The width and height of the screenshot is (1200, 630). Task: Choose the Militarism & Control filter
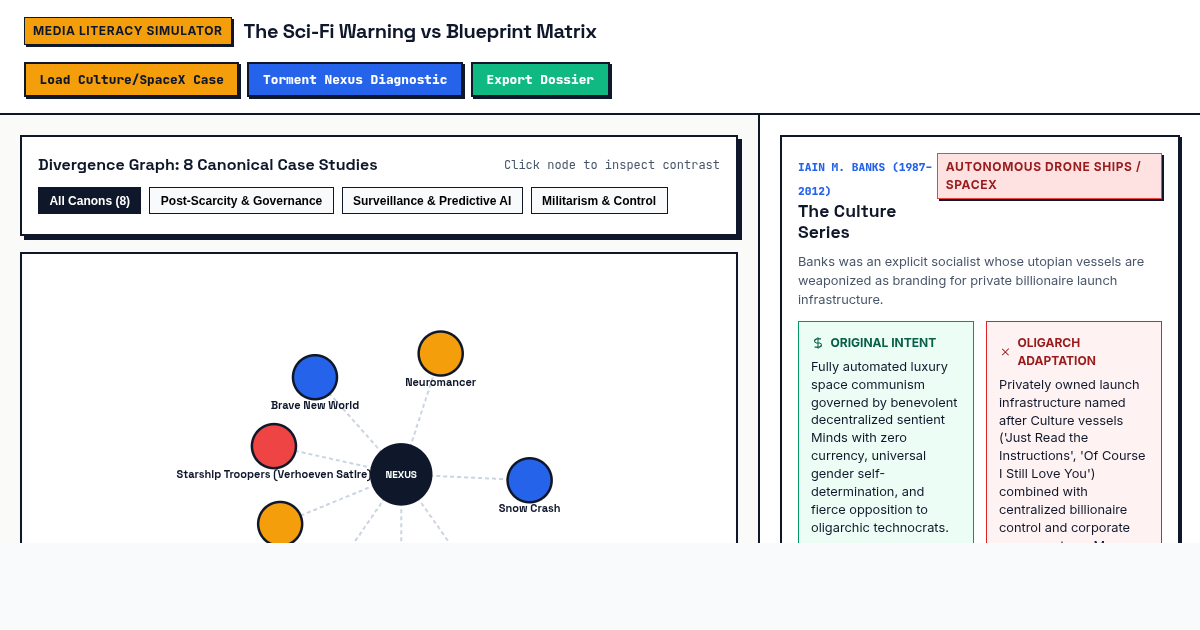click(599, 201)
